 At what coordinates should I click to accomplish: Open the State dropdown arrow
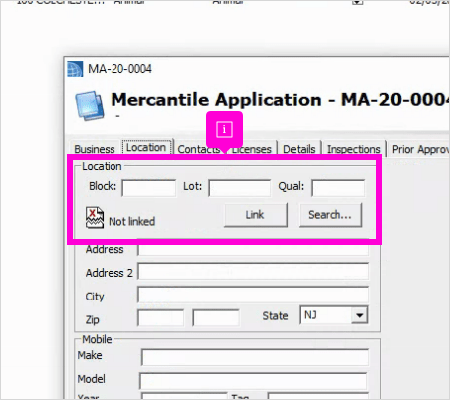point(359,315)
